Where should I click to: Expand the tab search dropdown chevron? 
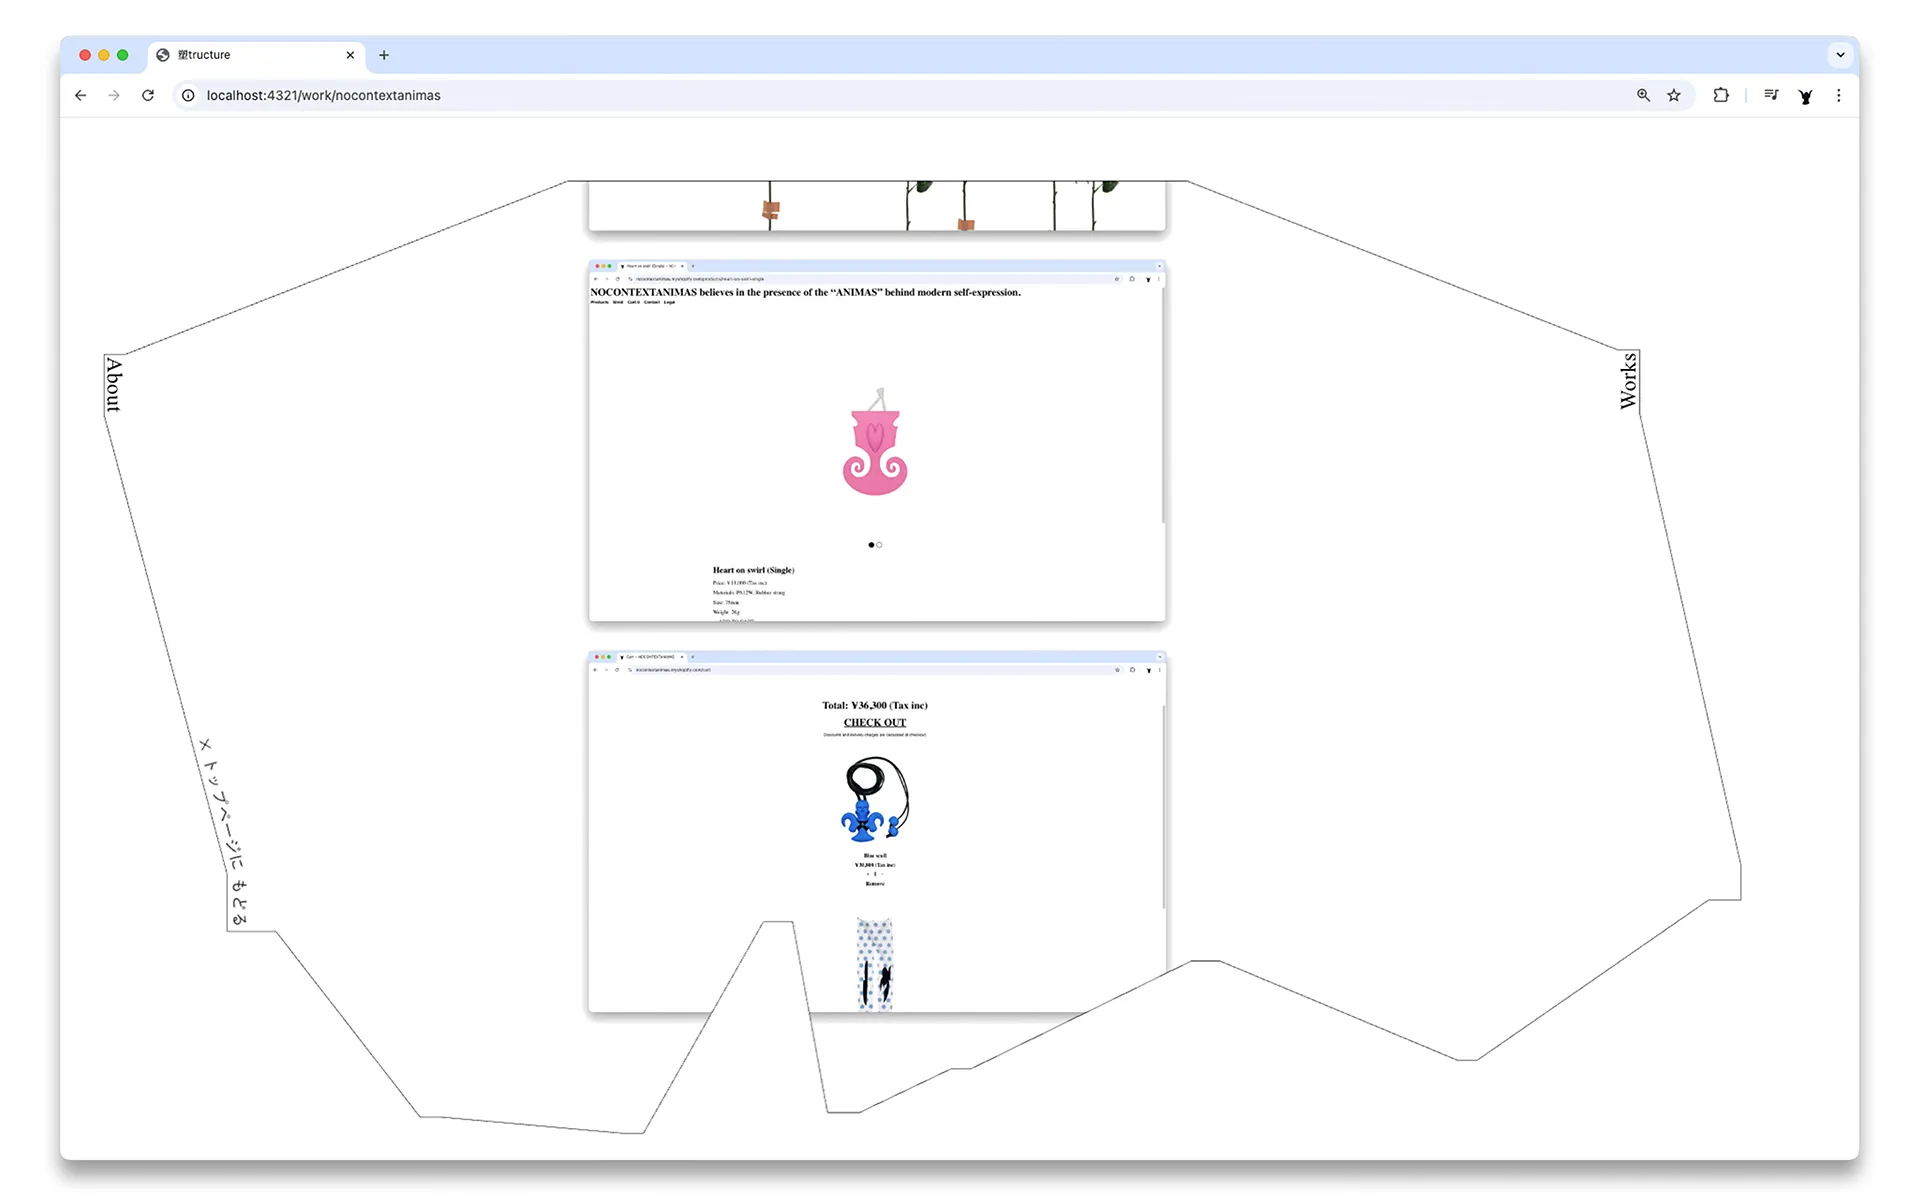[x=1840, y=55]
